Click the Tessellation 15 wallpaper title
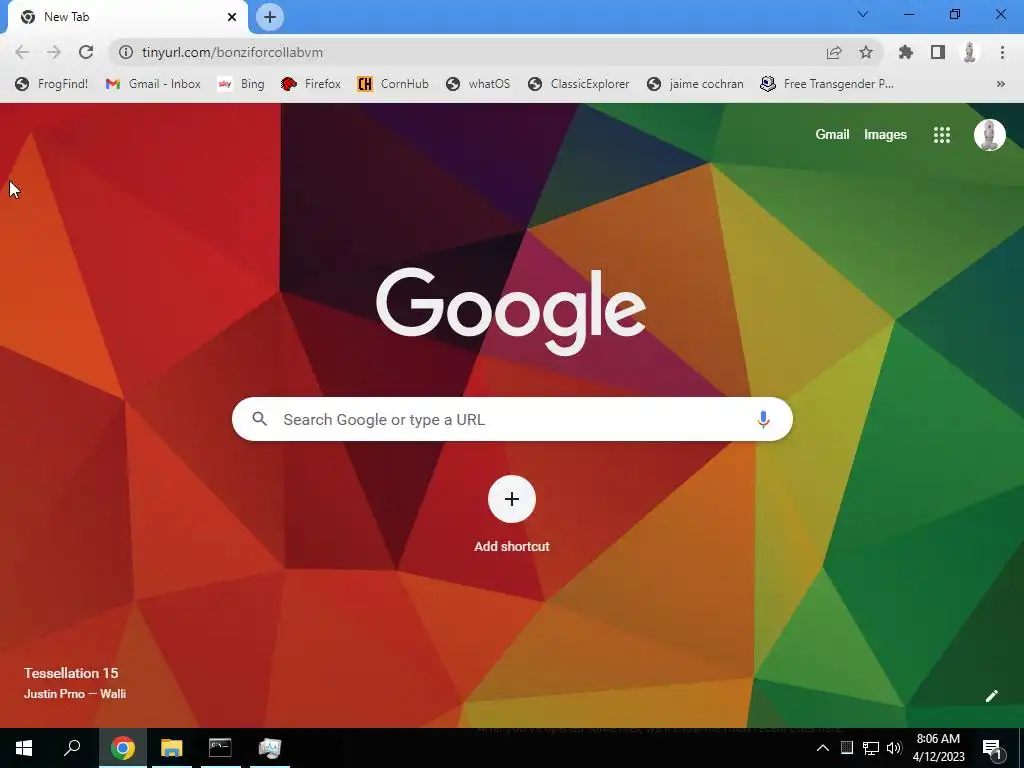Screen dimensions: 1024x768 click(71, 673)
